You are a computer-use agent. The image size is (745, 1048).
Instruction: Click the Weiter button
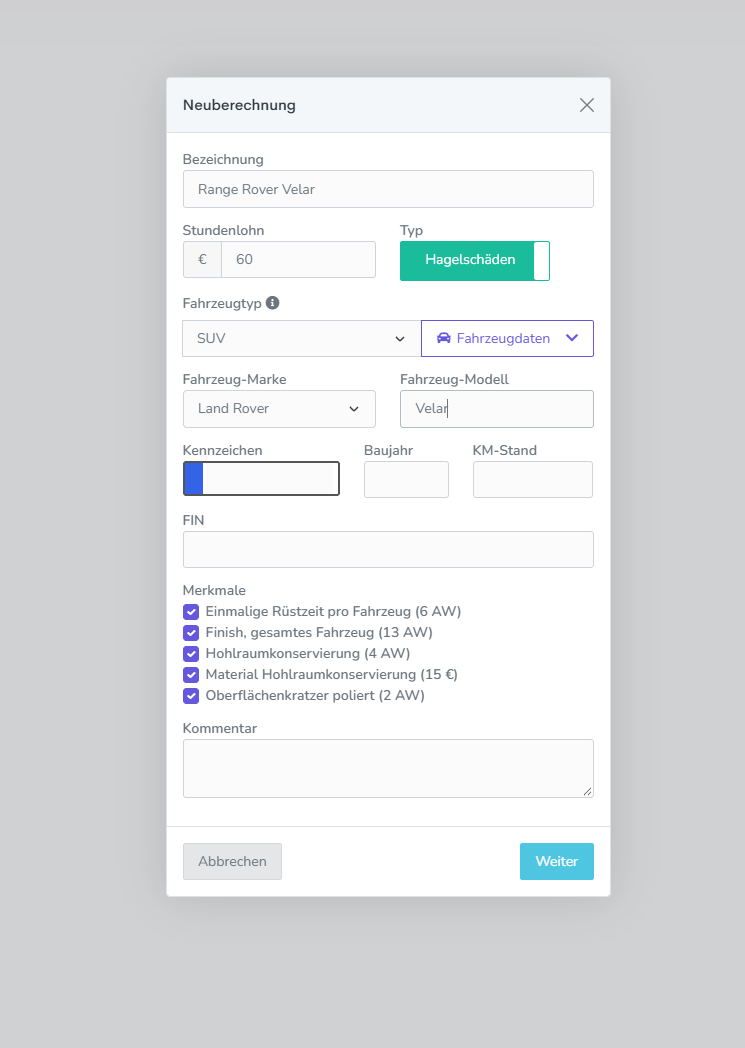(x=557, y=862)
